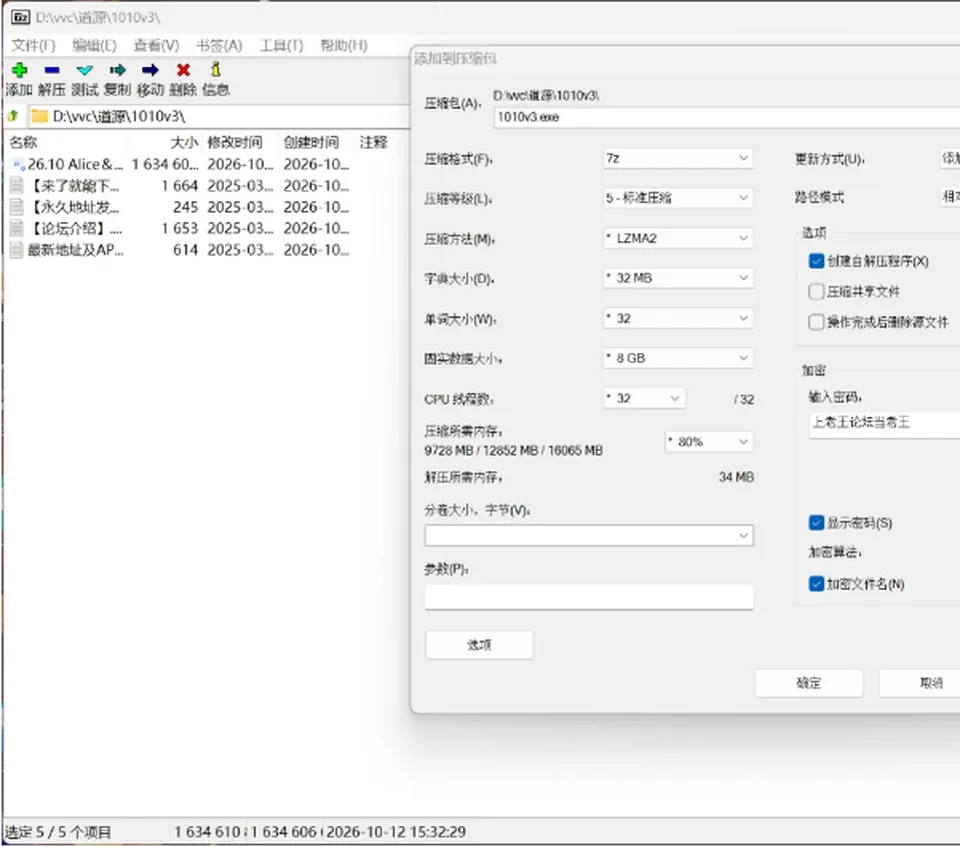
Task: Check 操作完成后删除源文件 checkbox
Action: (816, 322)
